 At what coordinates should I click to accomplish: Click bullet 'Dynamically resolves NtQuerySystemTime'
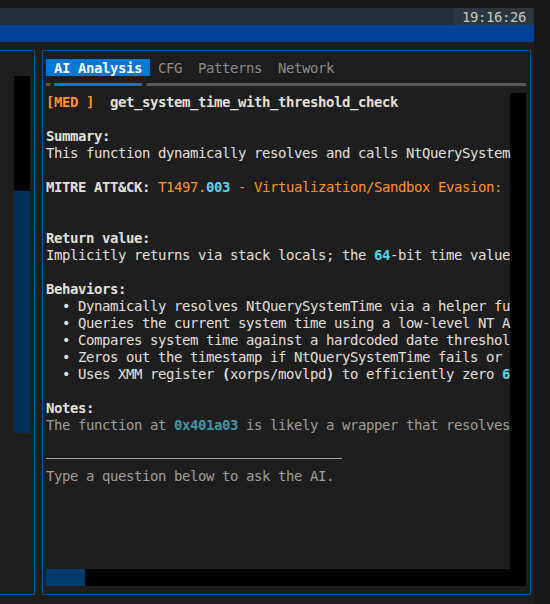286,306
